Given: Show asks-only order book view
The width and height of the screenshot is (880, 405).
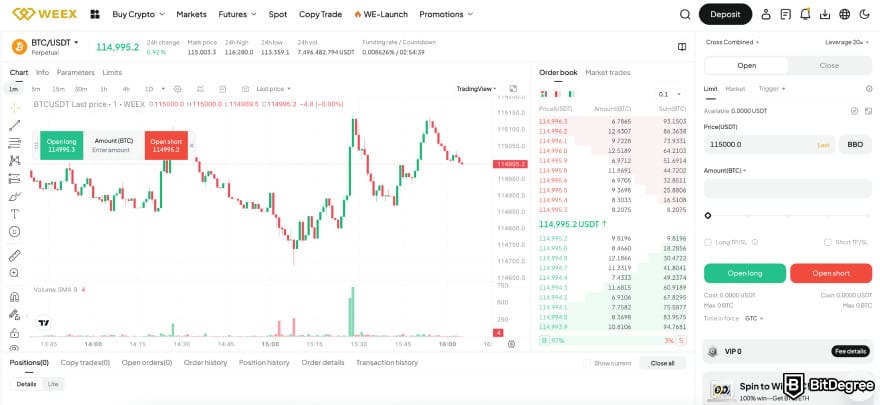Looking at the screenshot, I should pyautogui.click(x=557, y=94).
